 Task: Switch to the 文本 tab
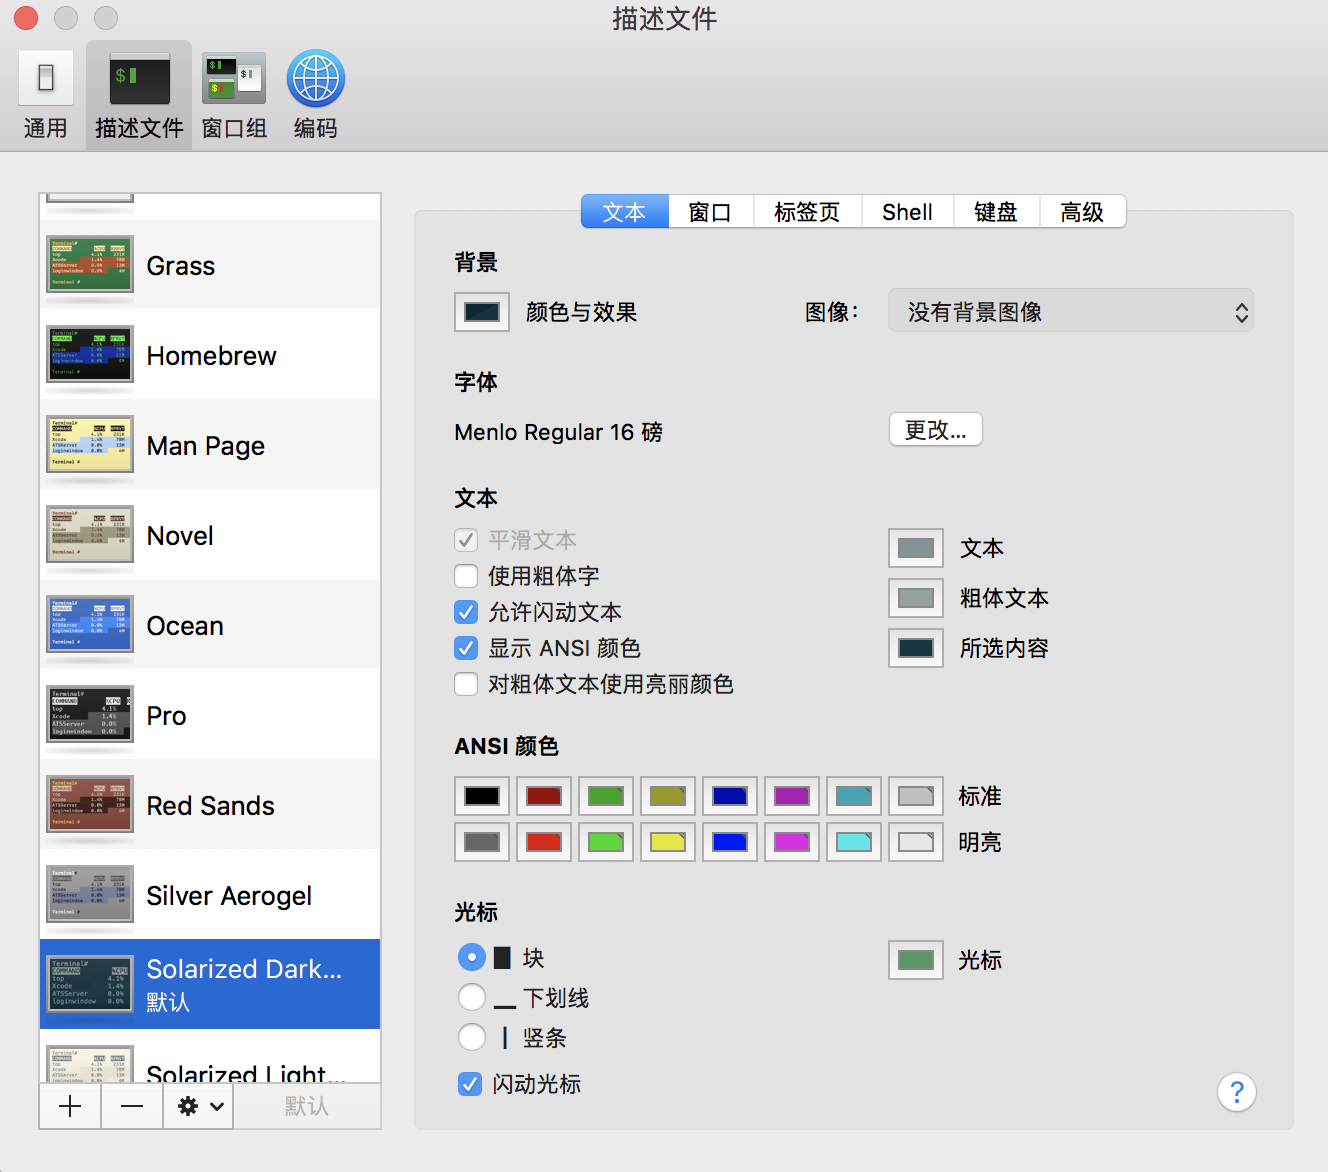click(x=625, y=212)
